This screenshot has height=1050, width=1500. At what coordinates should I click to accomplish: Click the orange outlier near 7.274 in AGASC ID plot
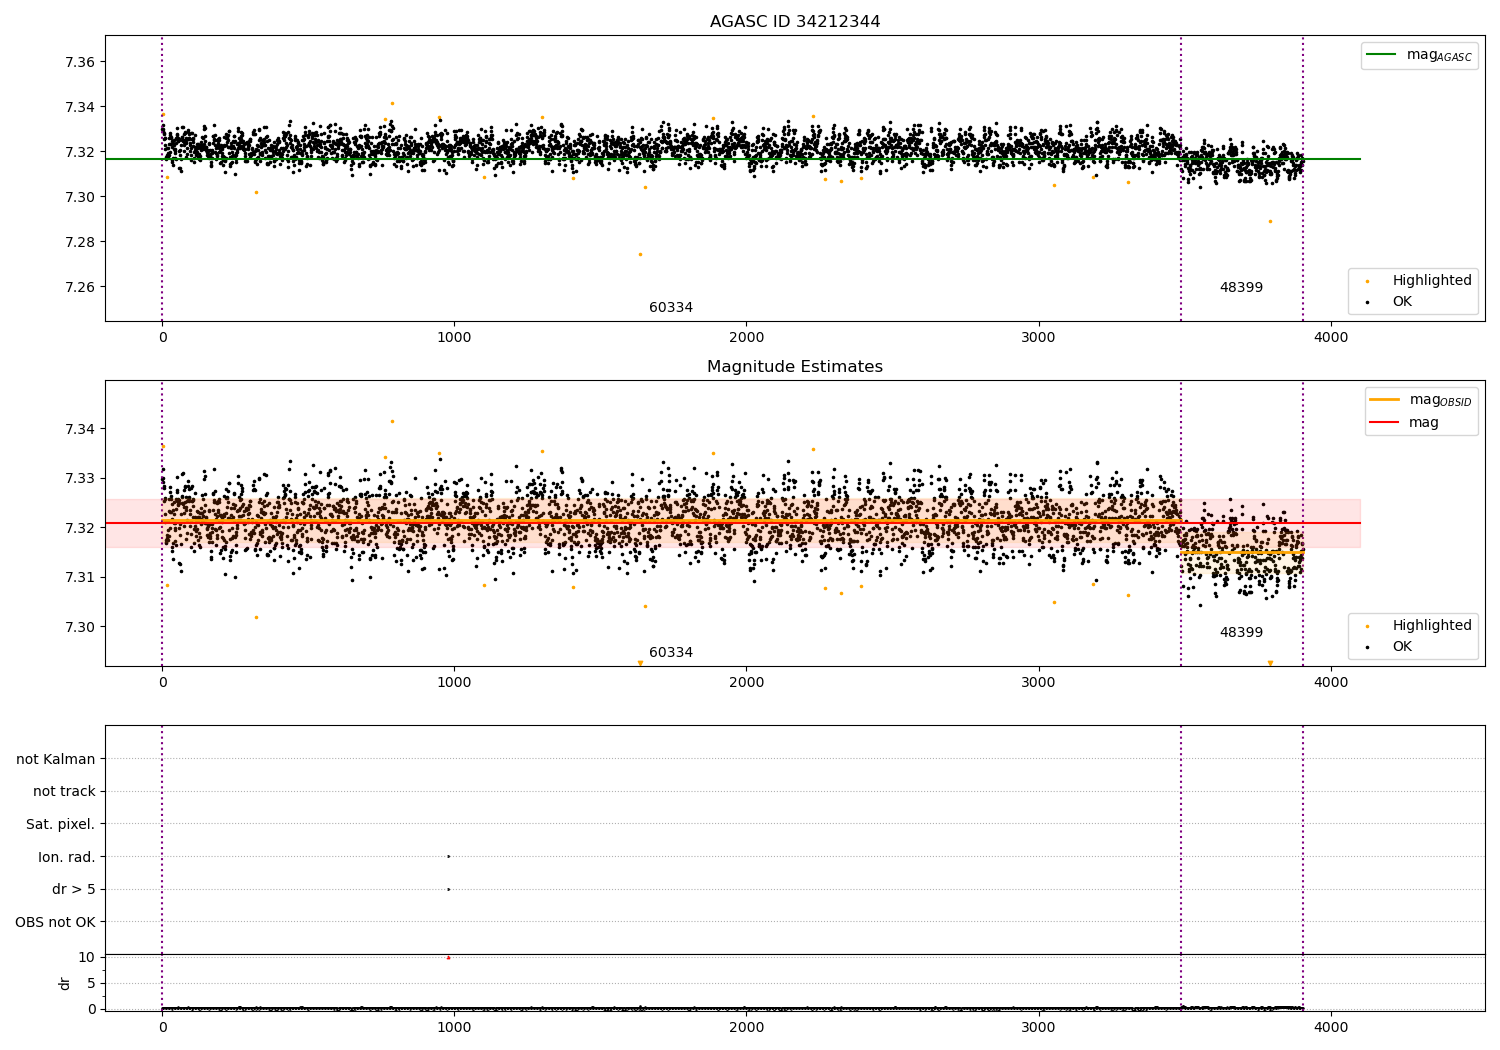(x=640, y=254)
